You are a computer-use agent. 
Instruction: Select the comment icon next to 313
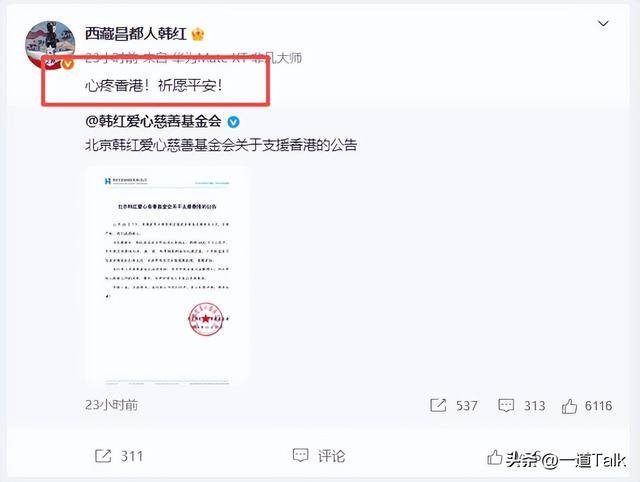click(x=506, y=406)
